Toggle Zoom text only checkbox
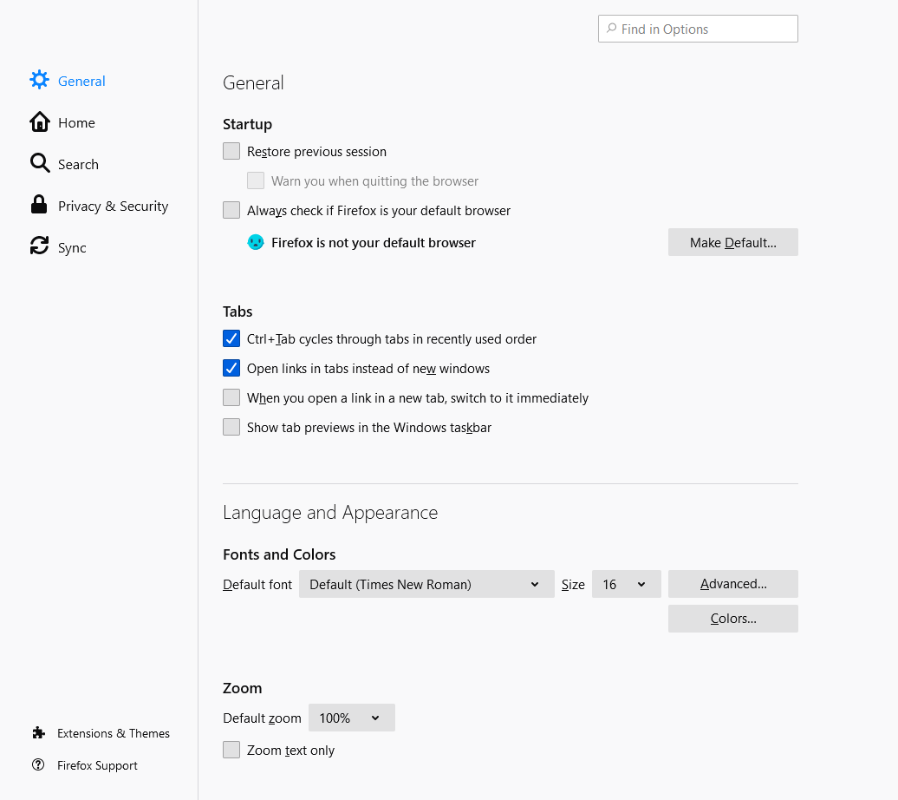 [x=232, y=750]
